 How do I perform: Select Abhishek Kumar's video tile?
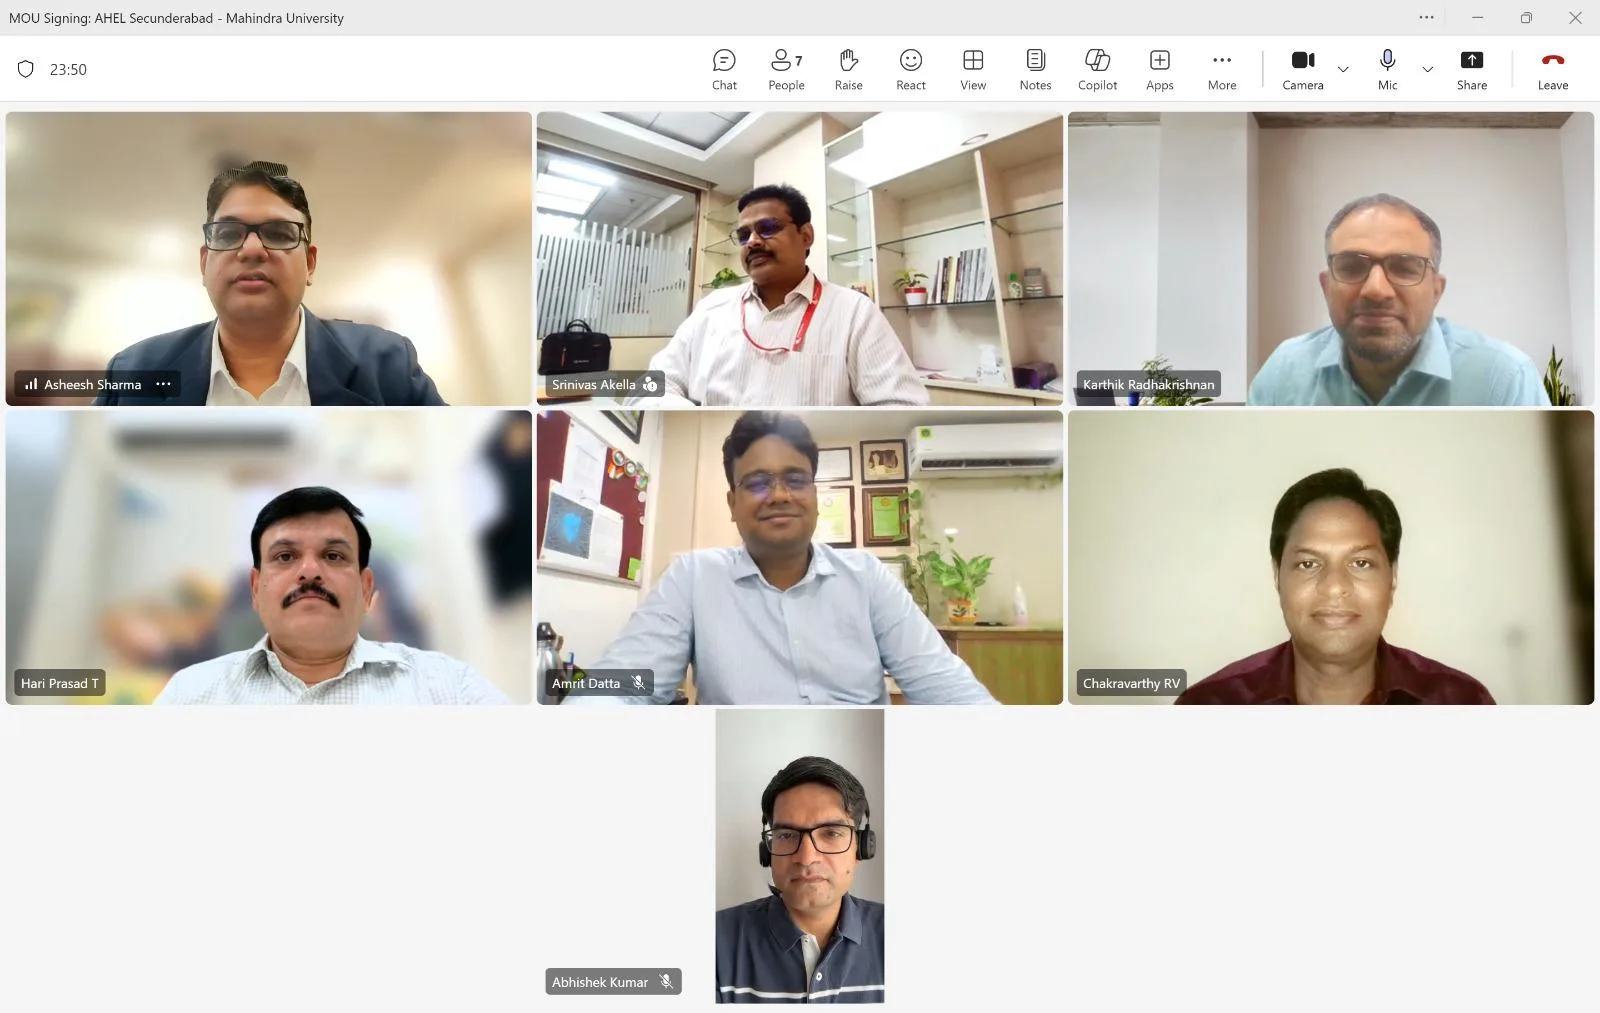pyautogui.click(x=800, y=856)
